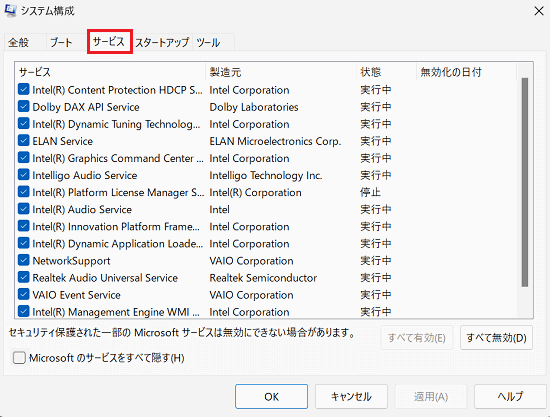Sort by the 状態 column header
550x417 pixels.
tap(386, 72)
